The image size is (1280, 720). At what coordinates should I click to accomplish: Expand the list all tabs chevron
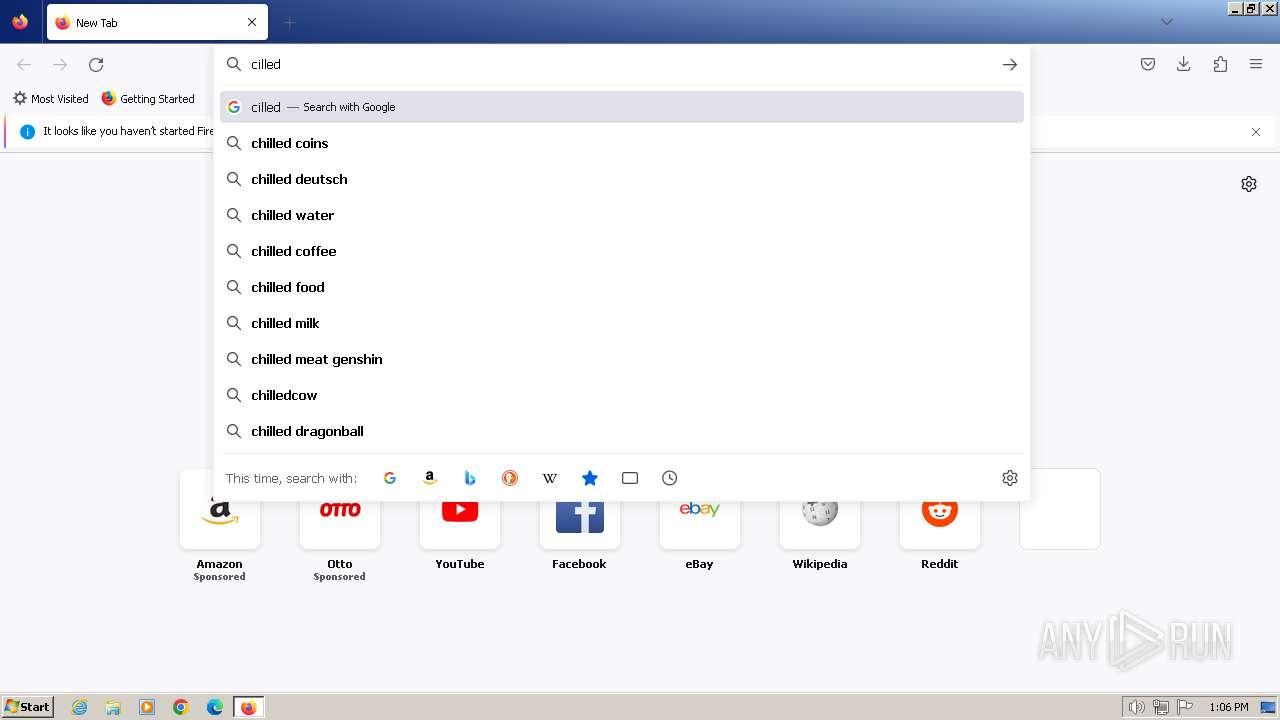point(1166,22)
